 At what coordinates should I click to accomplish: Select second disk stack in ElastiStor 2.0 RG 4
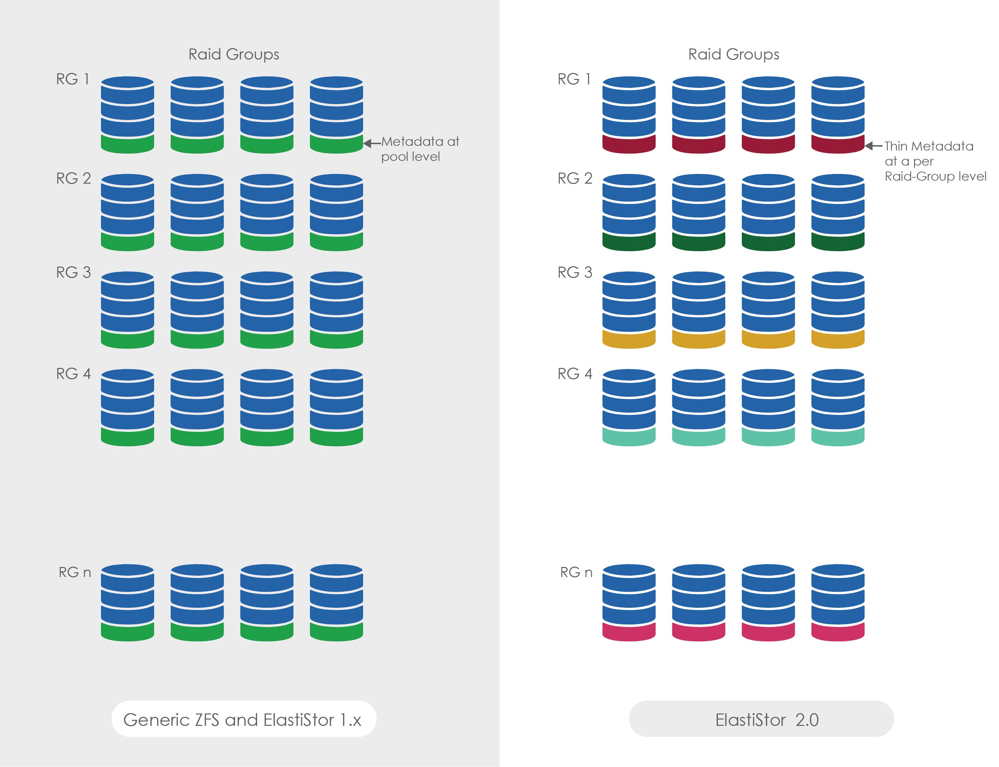tap(698, 407)
